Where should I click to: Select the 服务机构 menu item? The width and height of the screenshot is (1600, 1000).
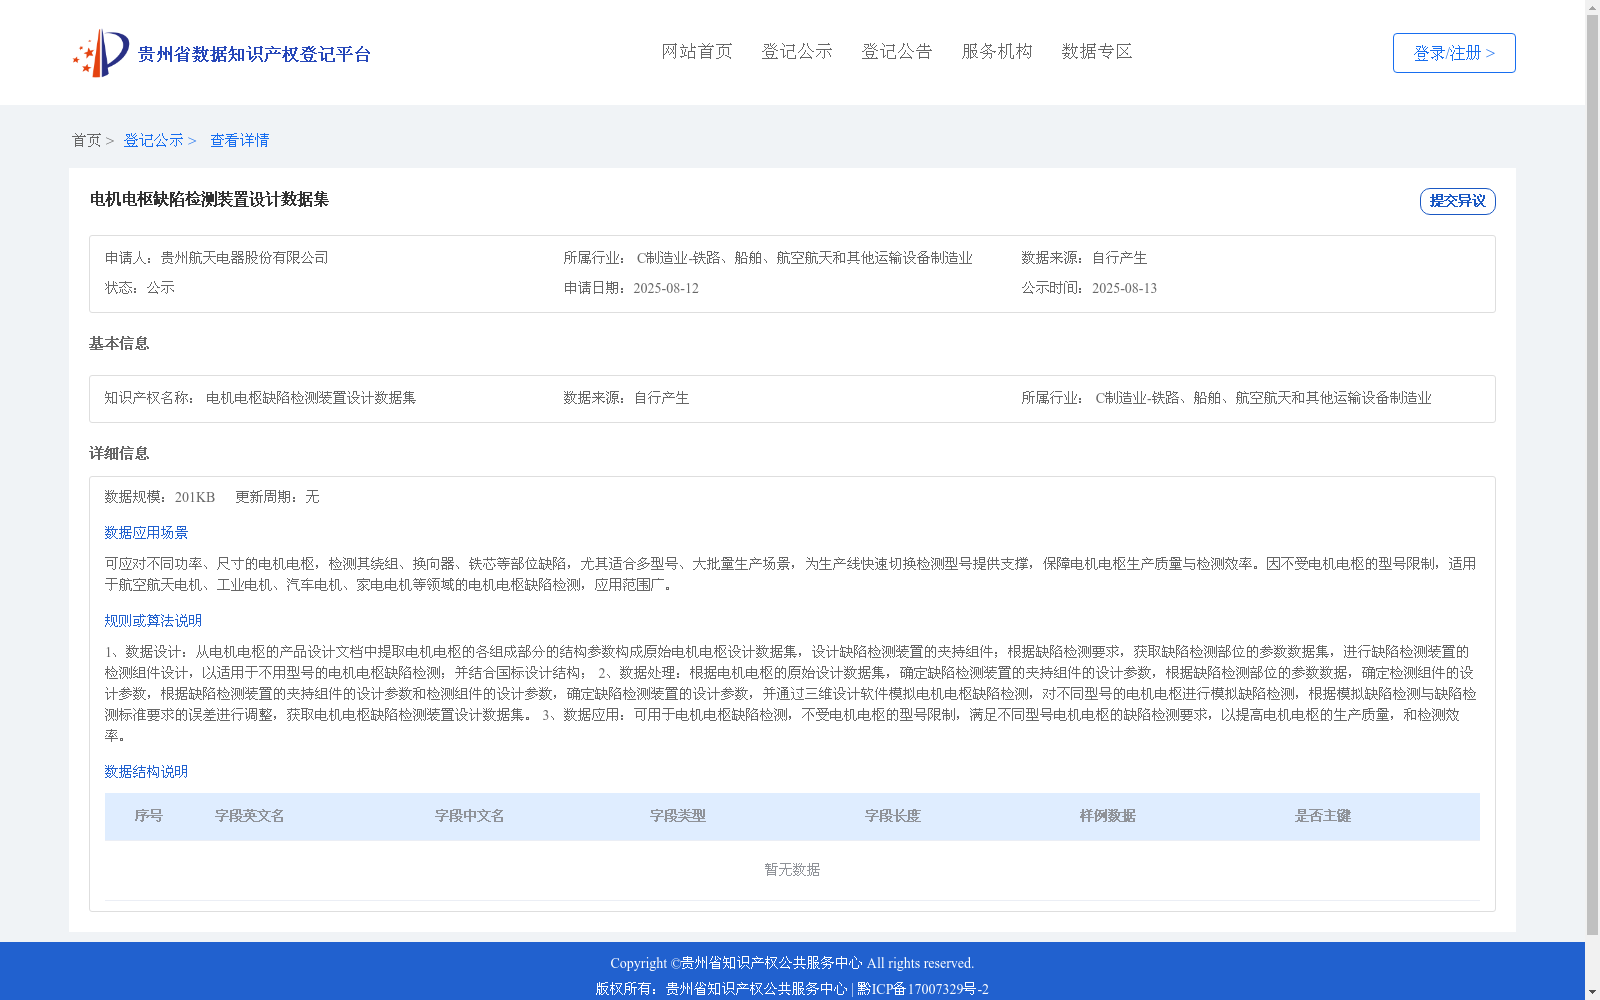tap(997, 51)
